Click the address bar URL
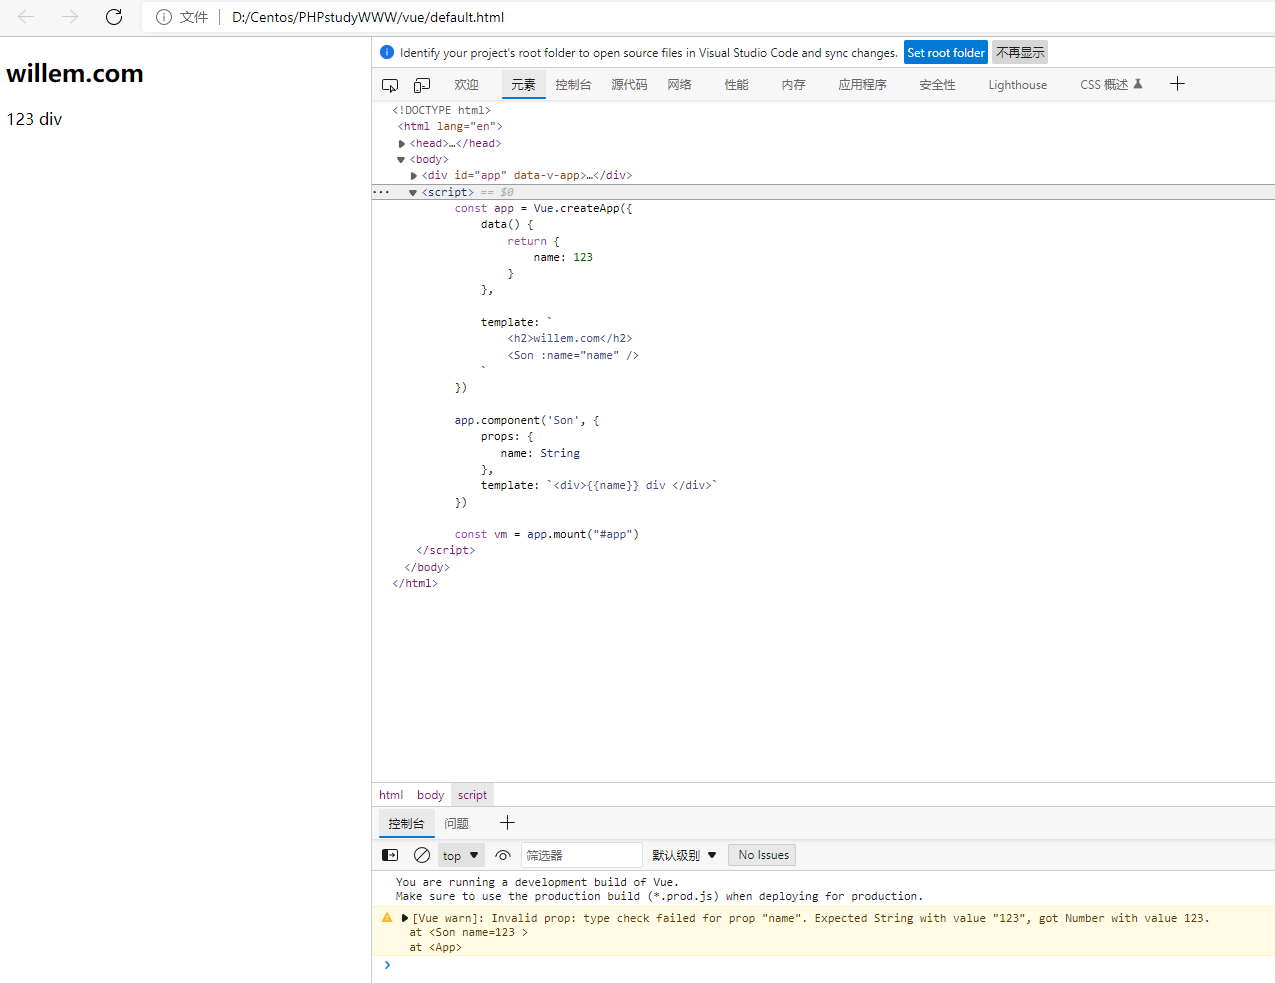 [368, 17]
